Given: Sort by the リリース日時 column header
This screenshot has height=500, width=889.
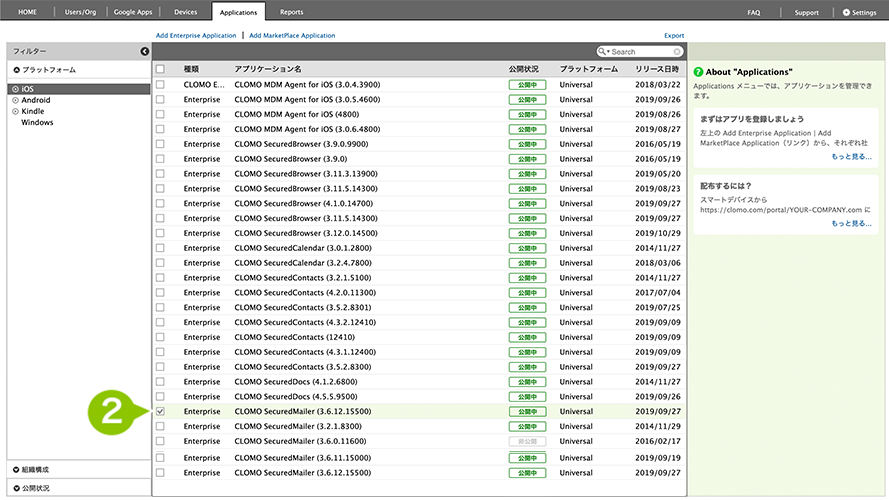Looking at the screenshot, I should [657, 69].
